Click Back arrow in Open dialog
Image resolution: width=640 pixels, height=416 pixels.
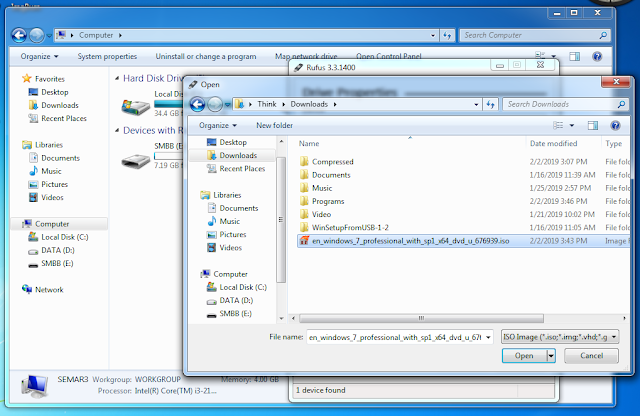(198, 105)
